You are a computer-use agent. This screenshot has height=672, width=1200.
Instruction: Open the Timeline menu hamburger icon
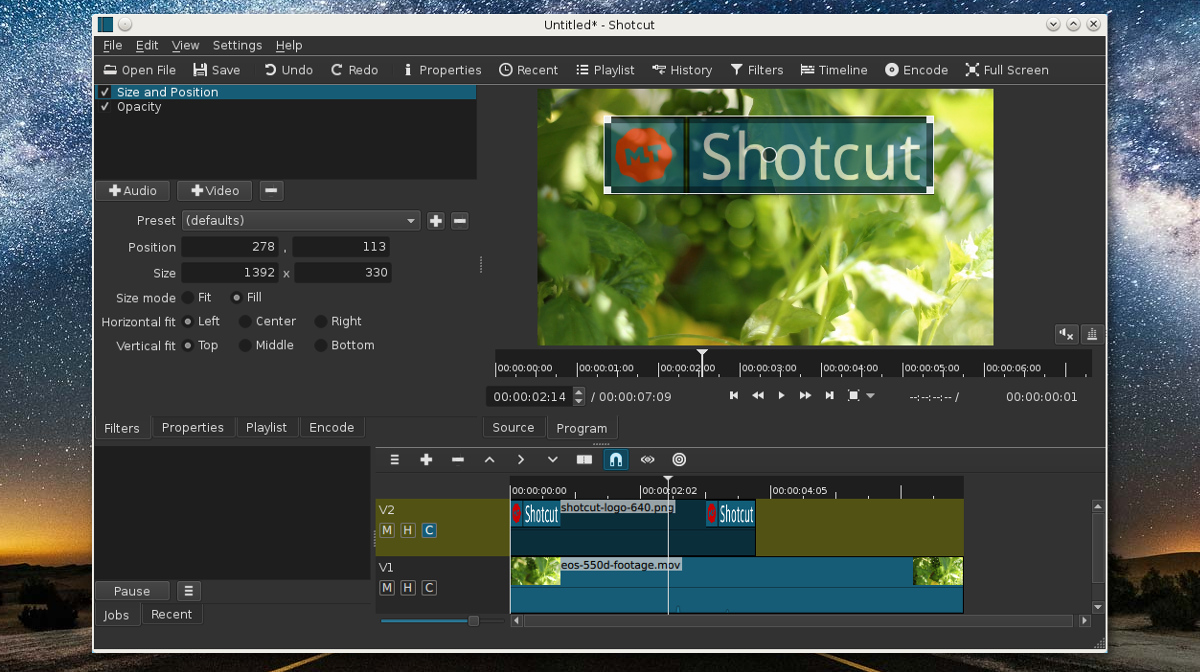point(394,460)
